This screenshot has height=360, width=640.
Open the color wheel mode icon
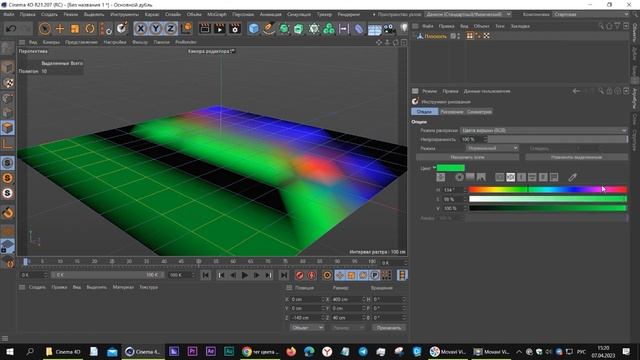[x=460, y=177]
